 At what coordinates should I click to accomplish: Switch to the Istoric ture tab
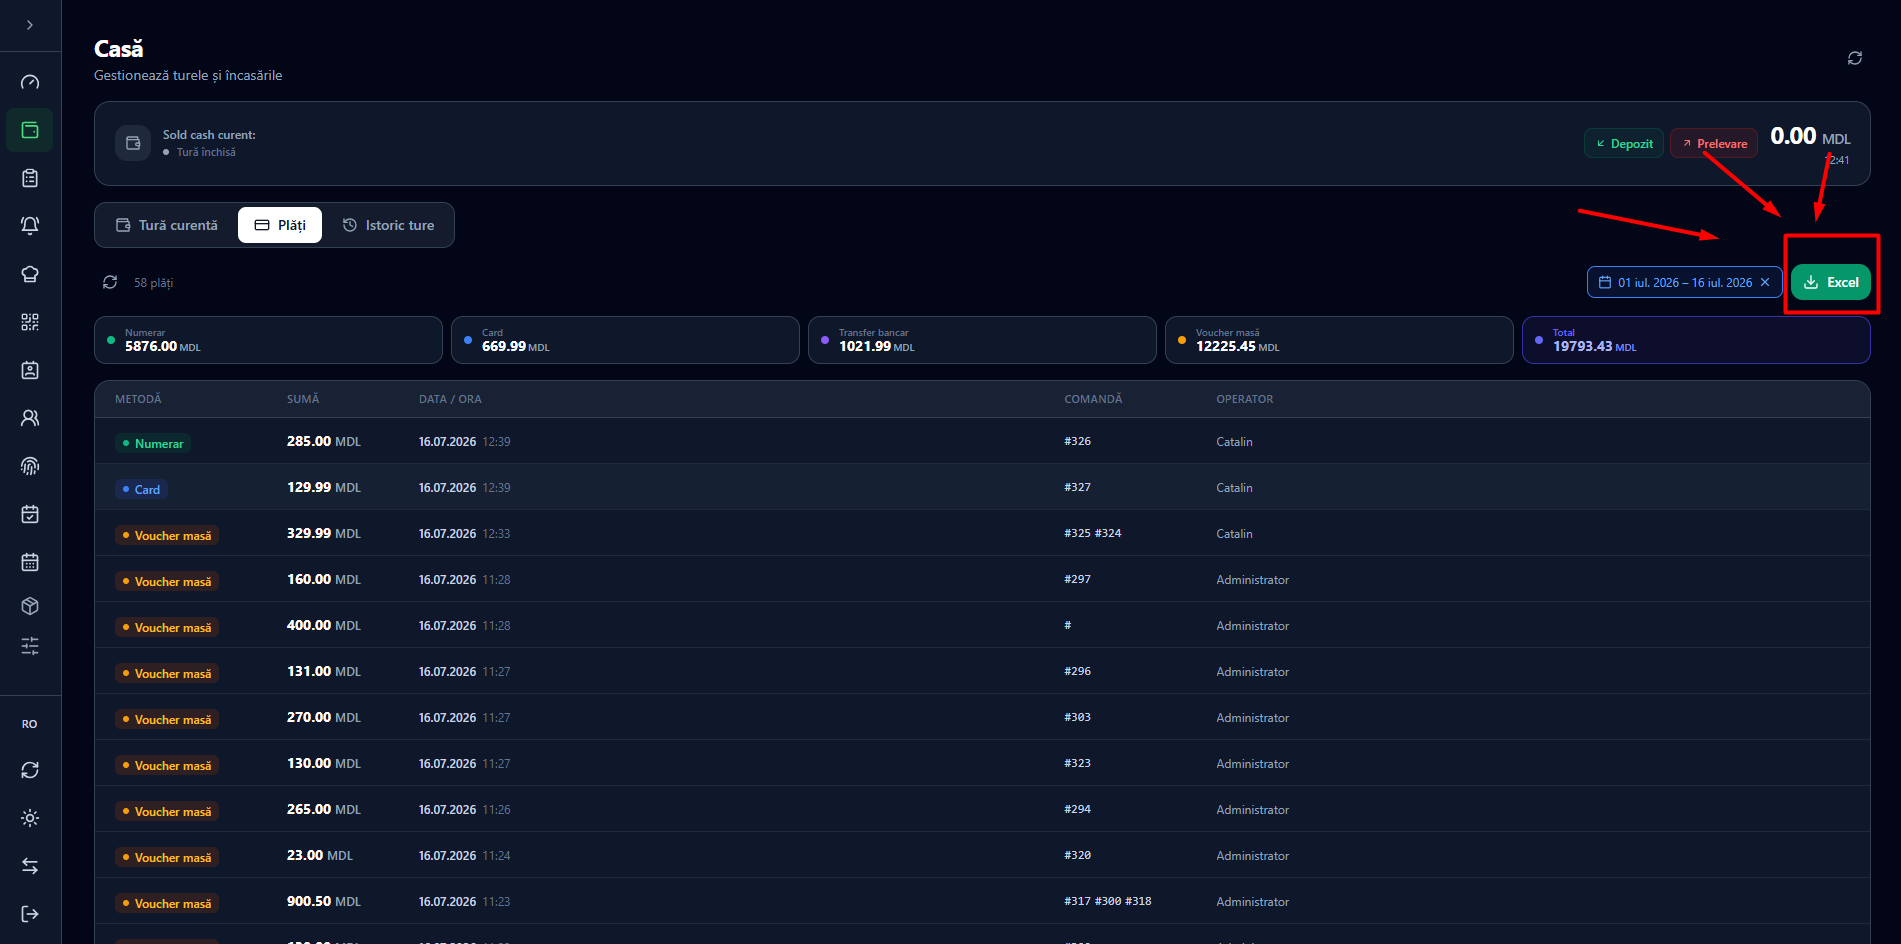[388, 225]
